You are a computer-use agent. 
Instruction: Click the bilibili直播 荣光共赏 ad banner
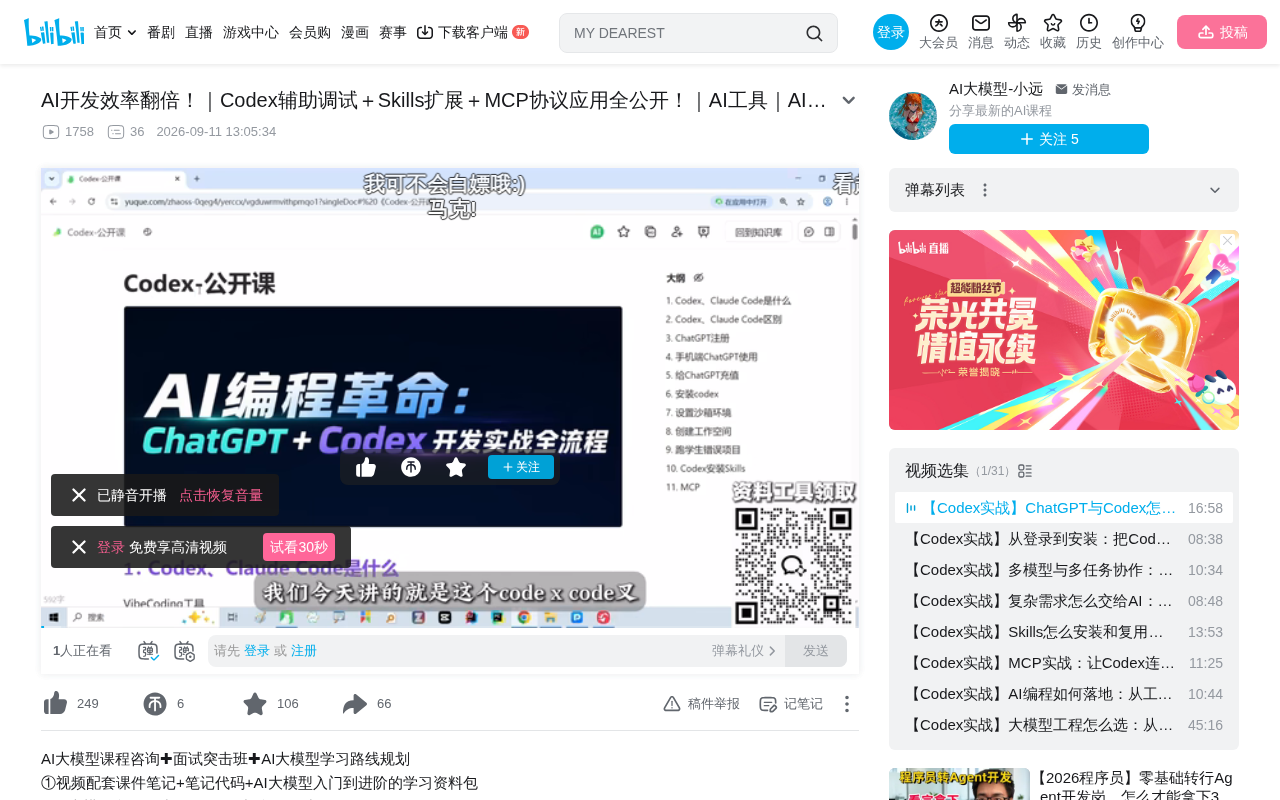pyautogui.click(x=1064, y=330)
